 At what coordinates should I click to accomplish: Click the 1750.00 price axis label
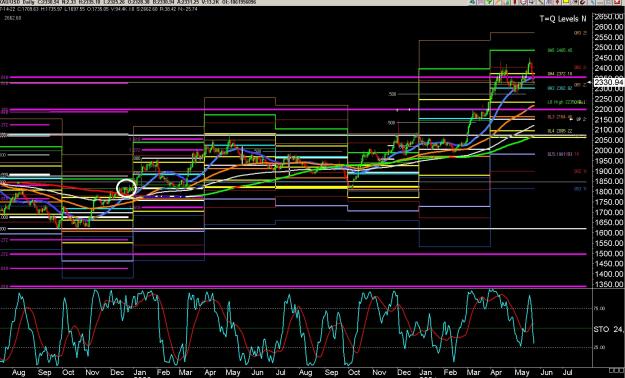point(608,203)
